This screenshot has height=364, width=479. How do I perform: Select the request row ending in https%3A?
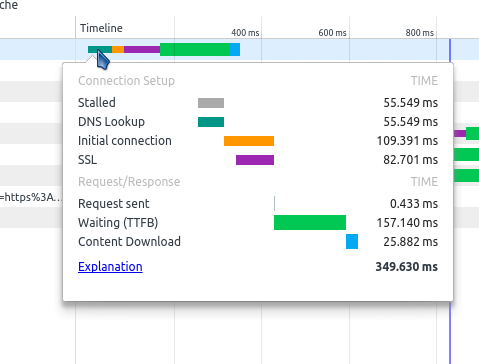point(31,197)
